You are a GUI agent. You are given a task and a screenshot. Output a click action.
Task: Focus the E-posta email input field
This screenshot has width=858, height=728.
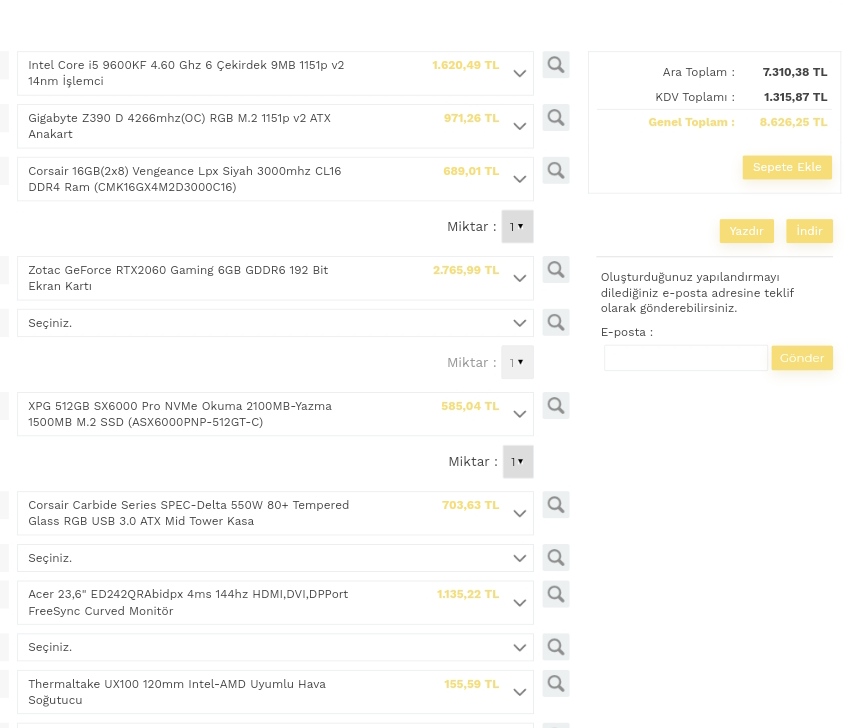coord(686,358)
